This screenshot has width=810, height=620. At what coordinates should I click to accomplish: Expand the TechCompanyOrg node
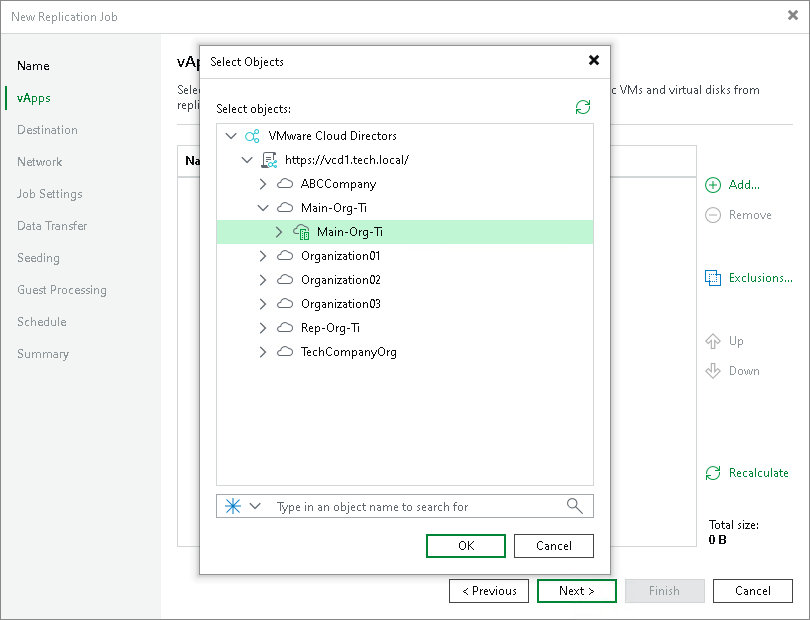click(262, 352)
